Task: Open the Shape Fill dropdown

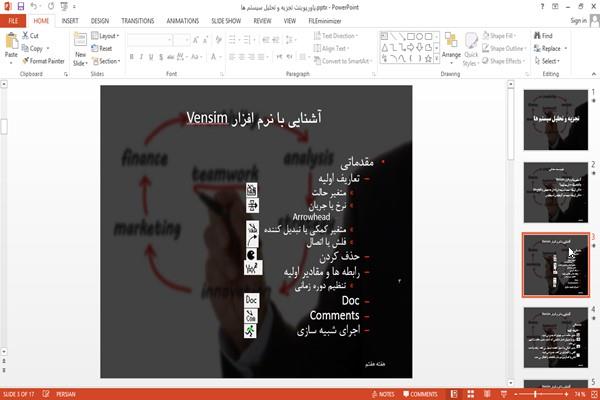Action: (x=499, y=36)
